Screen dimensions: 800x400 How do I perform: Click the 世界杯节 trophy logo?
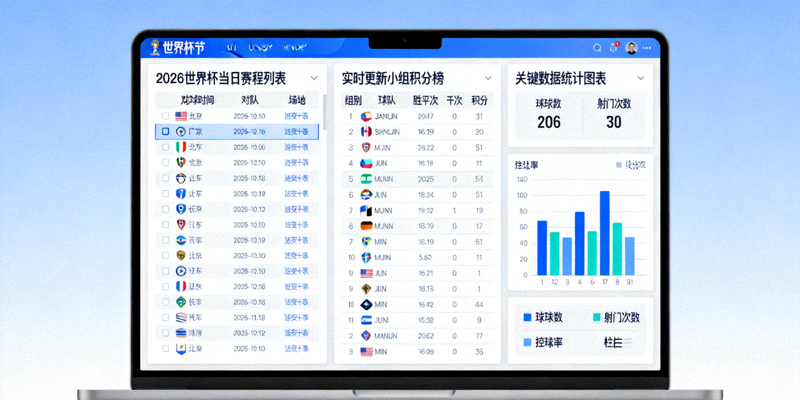pyautogui.click(x=155, y=48)
